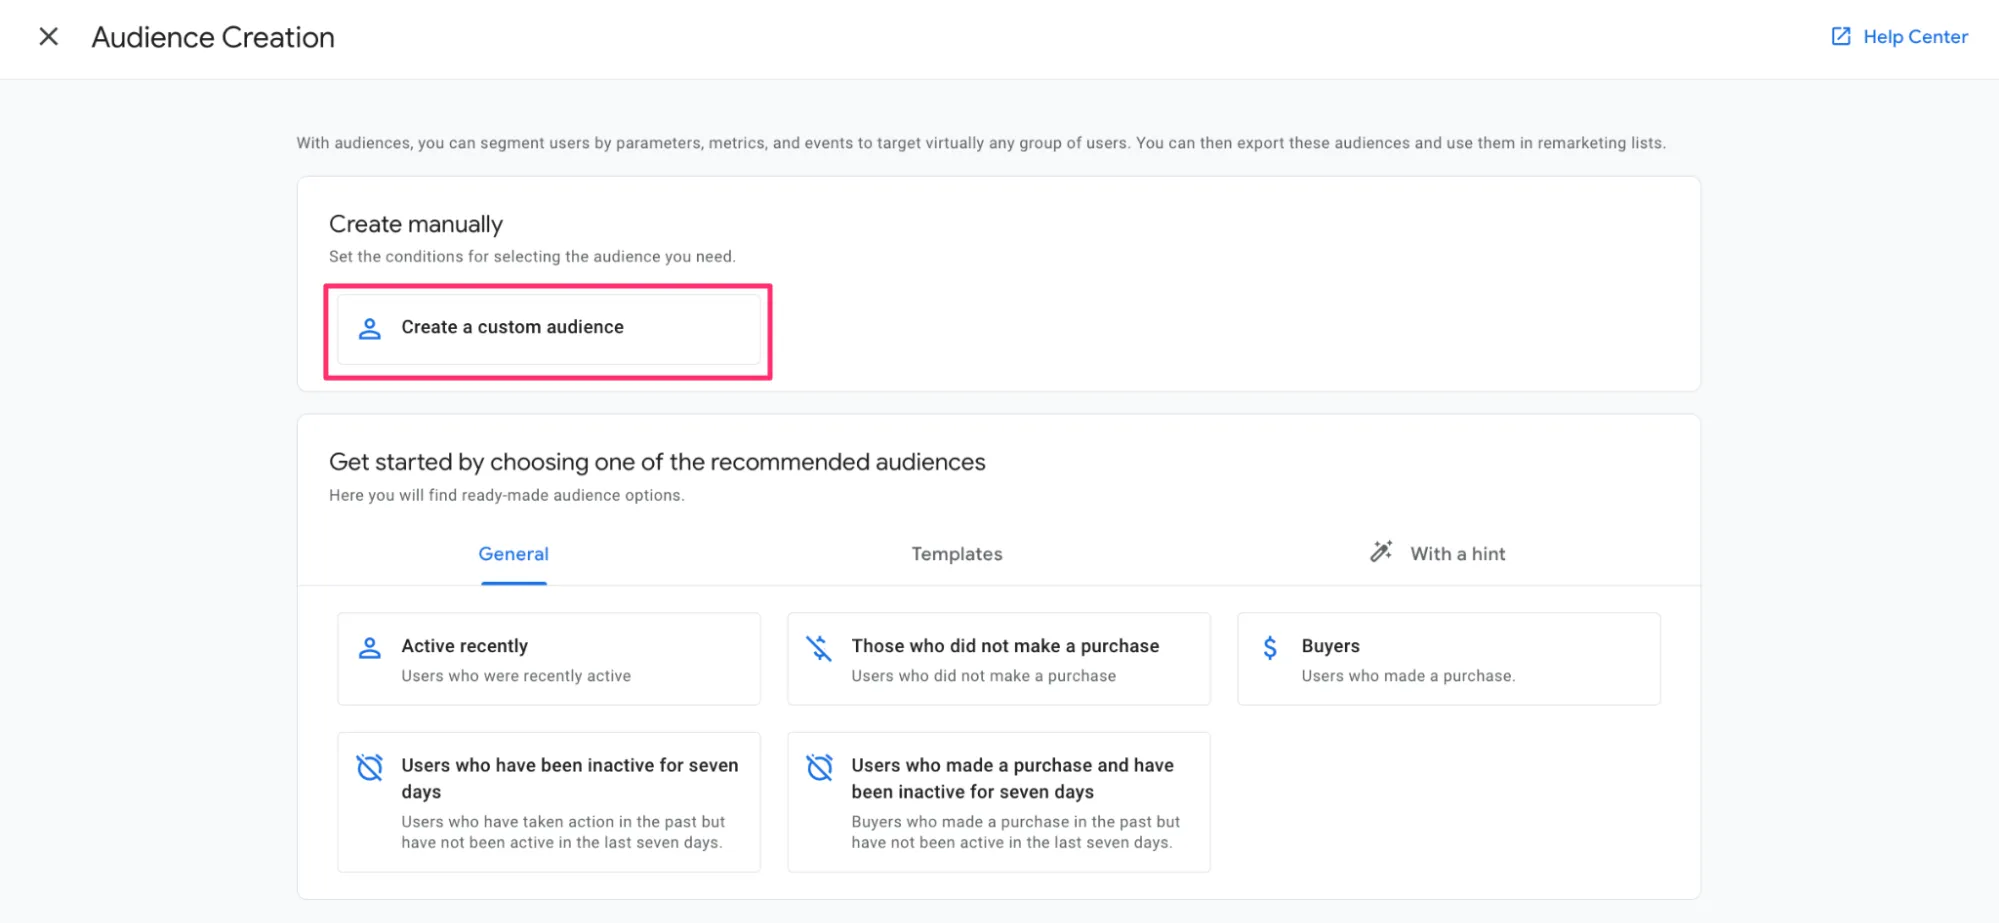1999x924 pixels.
Task: Click the dollar sign Buyers icon
Action: (x=1270, y=648)
